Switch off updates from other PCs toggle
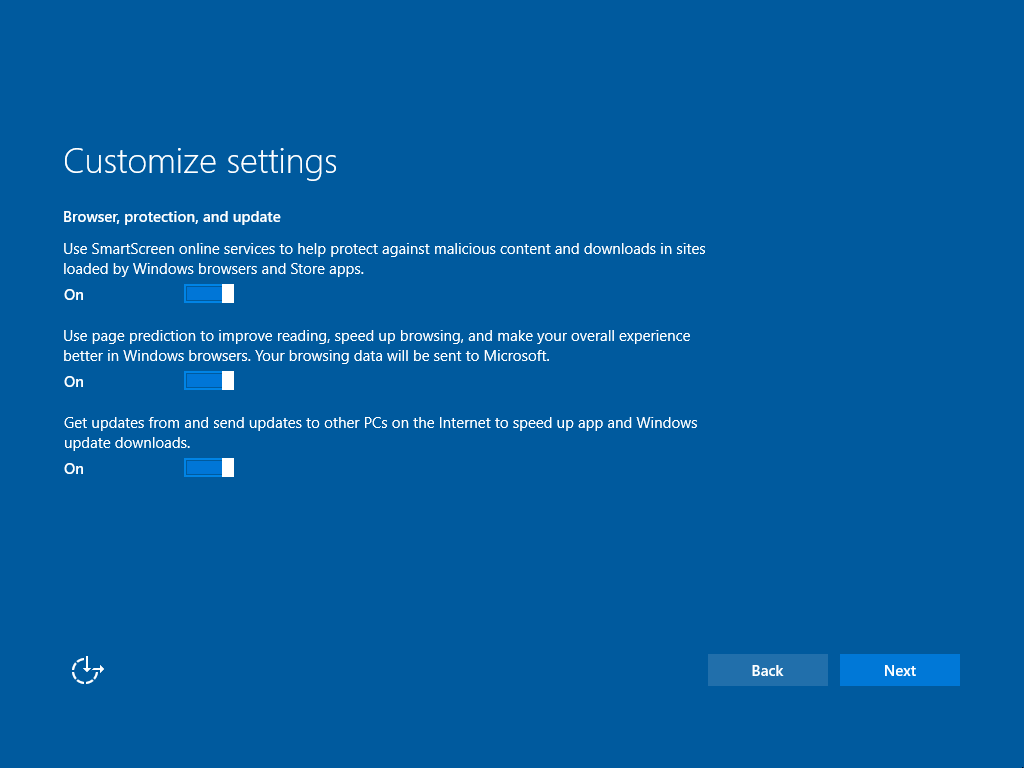This screenshot has width=1024, height=768. point(209,468)
